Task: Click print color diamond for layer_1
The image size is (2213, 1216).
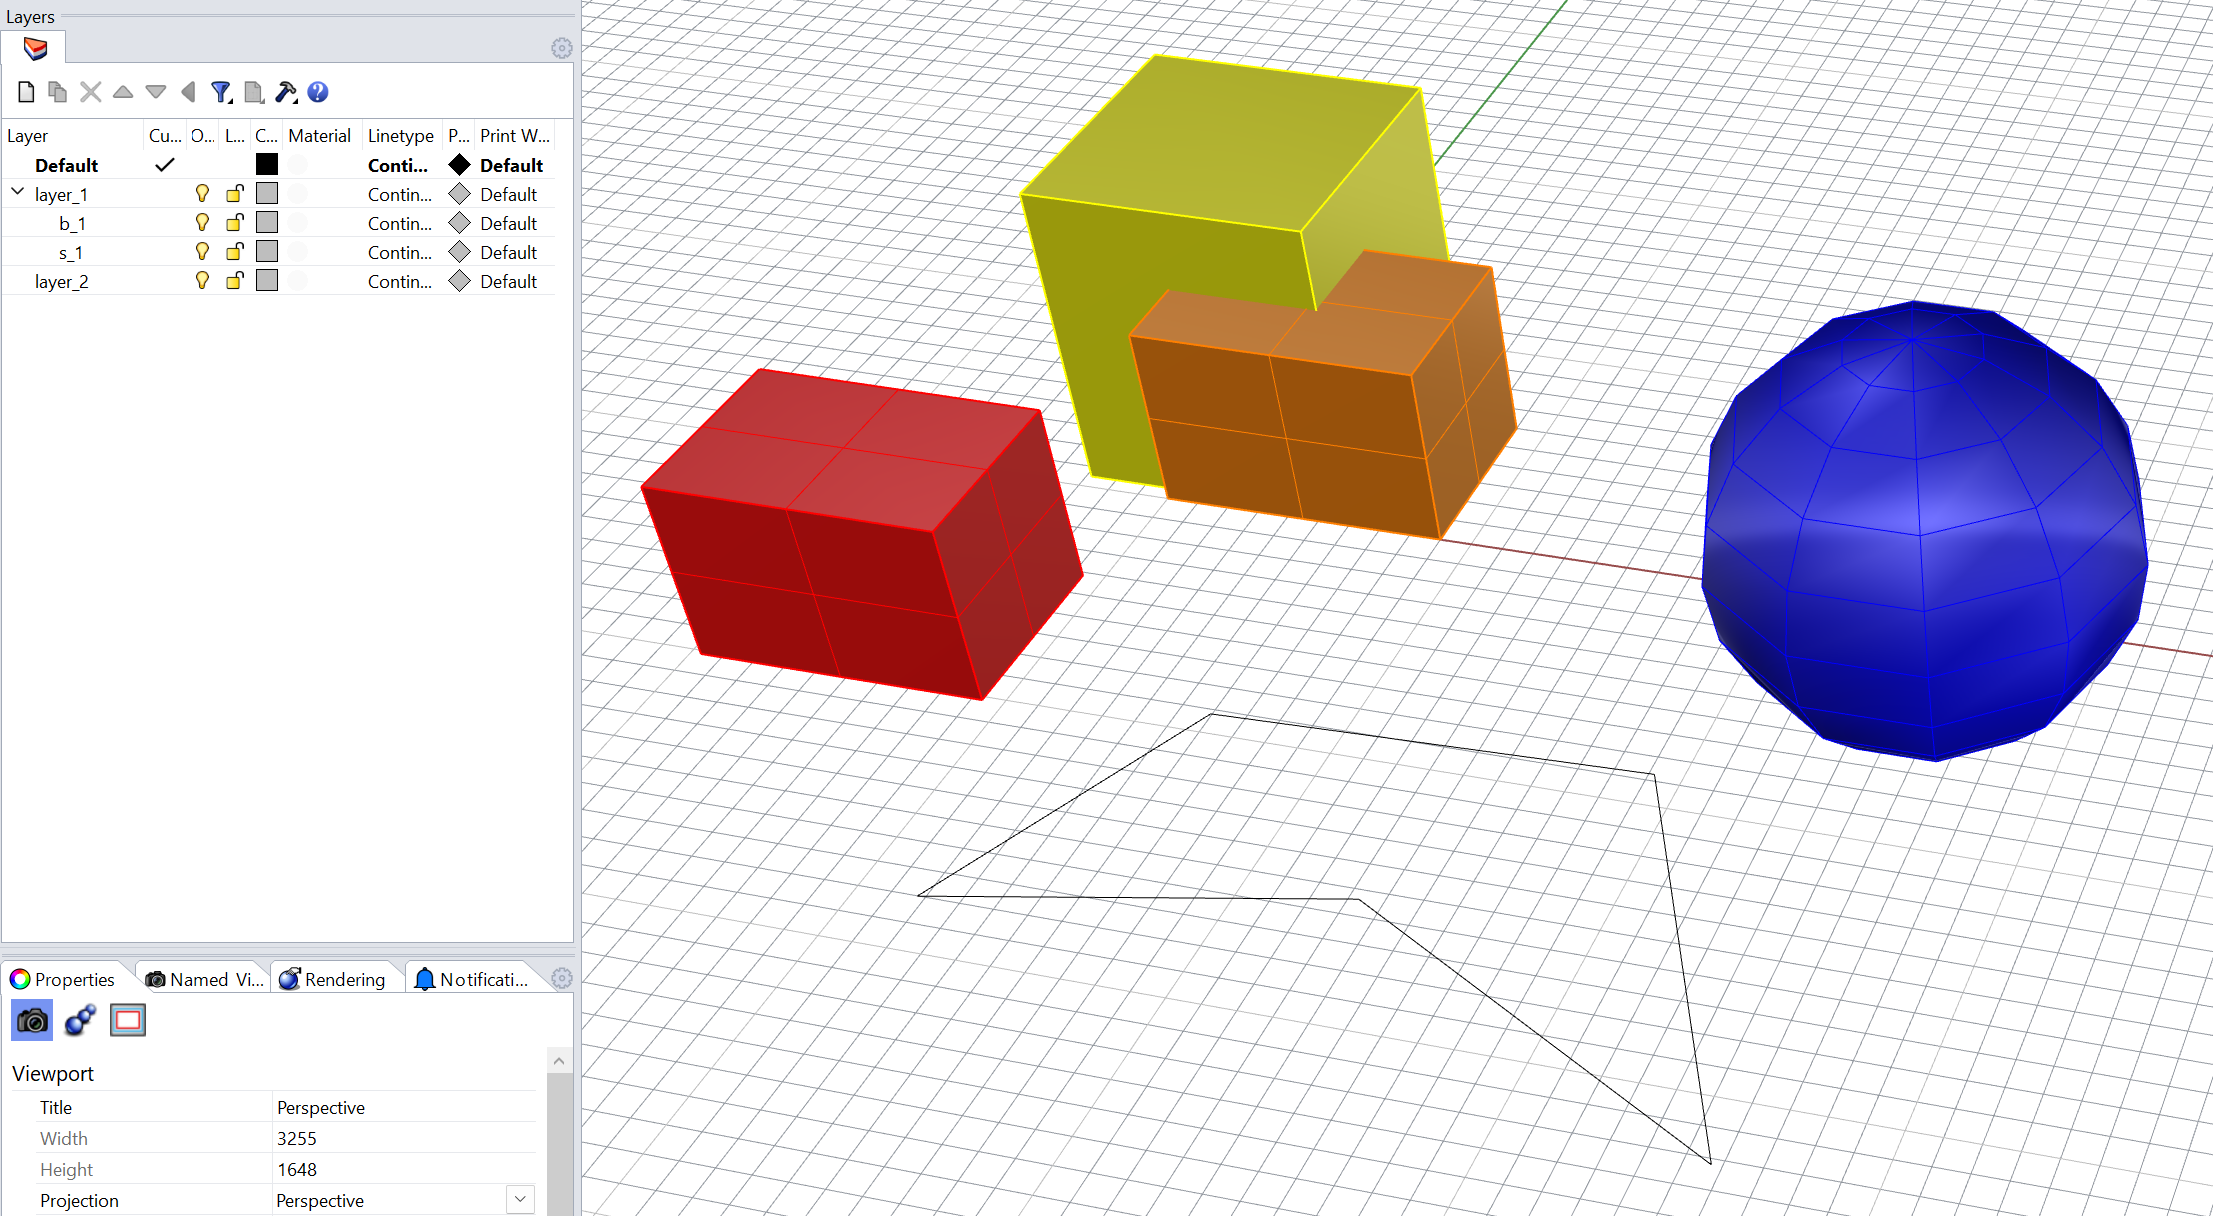Action: (x=459, y=194)
